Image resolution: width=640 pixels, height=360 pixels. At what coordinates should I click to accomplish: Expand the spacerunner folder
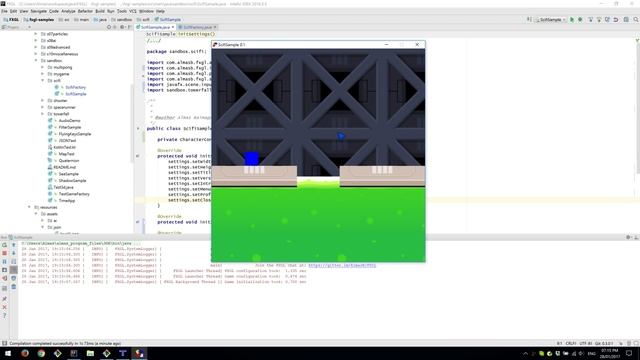pyautogui.click(x=42, y=107)
